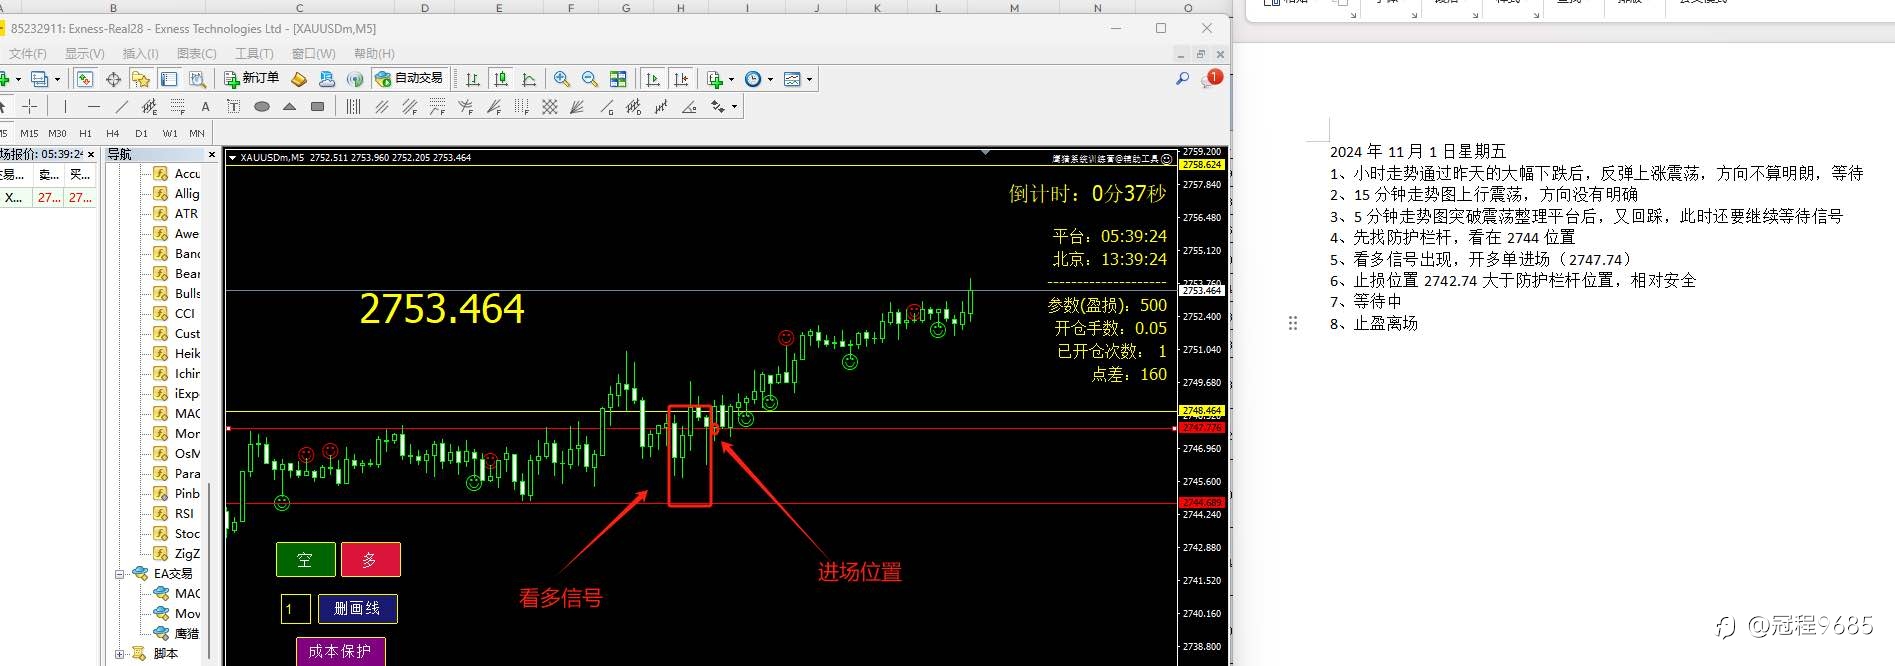
Task: Tile chart windows with grid icon
Action: pyautogui.click(x=618, y=79)
